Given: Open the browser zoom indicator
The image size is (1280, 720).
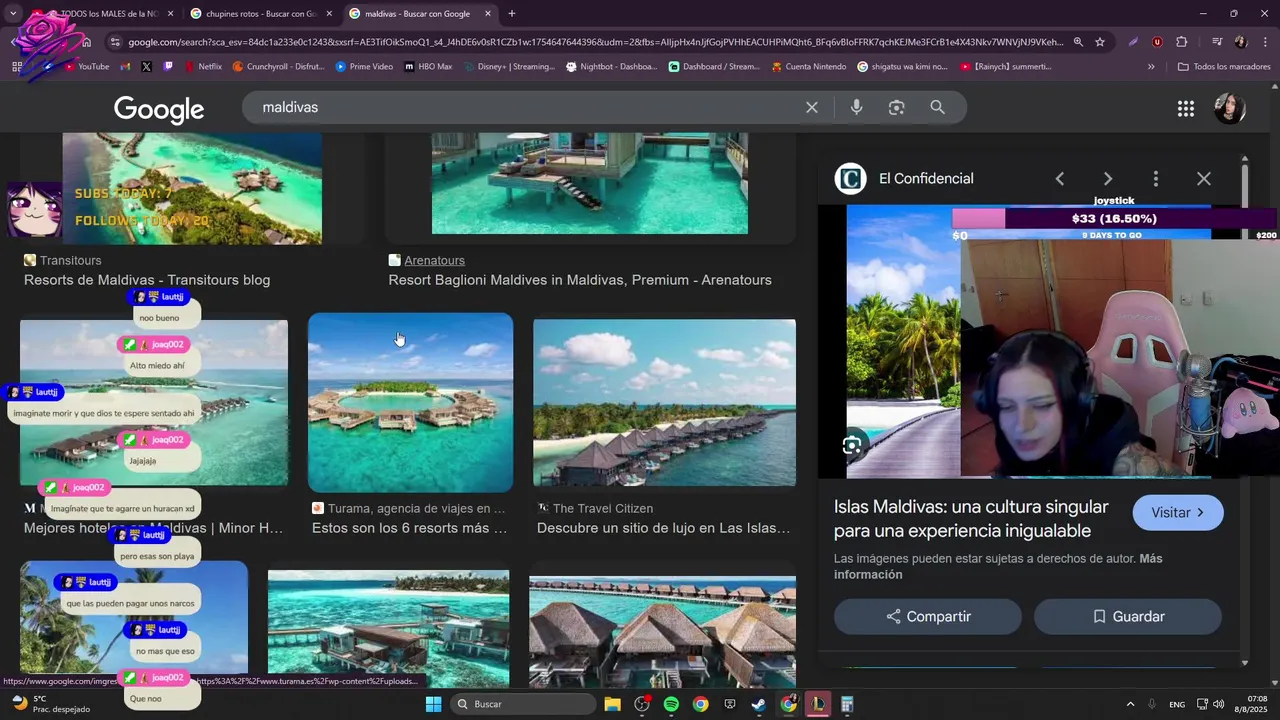Looking at the screenshot, I should [1078, 42].
